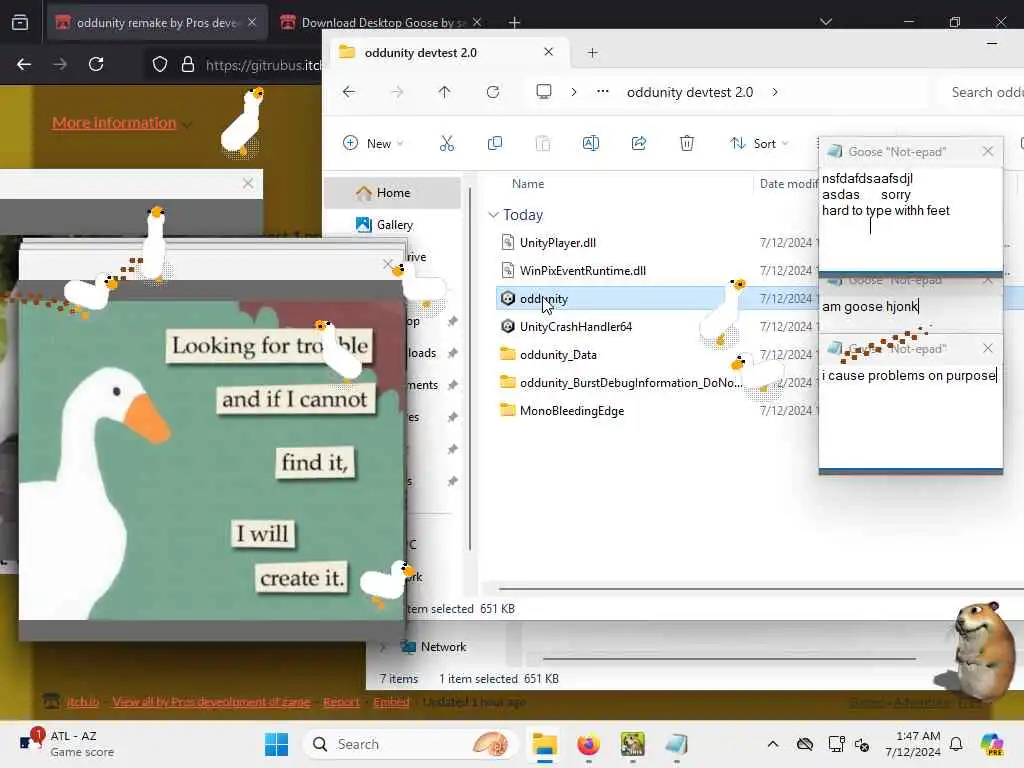Viewport: 1024px width, 768px height.
Task: Click the Windows taskbar Search box
Action: click(411, 744)
